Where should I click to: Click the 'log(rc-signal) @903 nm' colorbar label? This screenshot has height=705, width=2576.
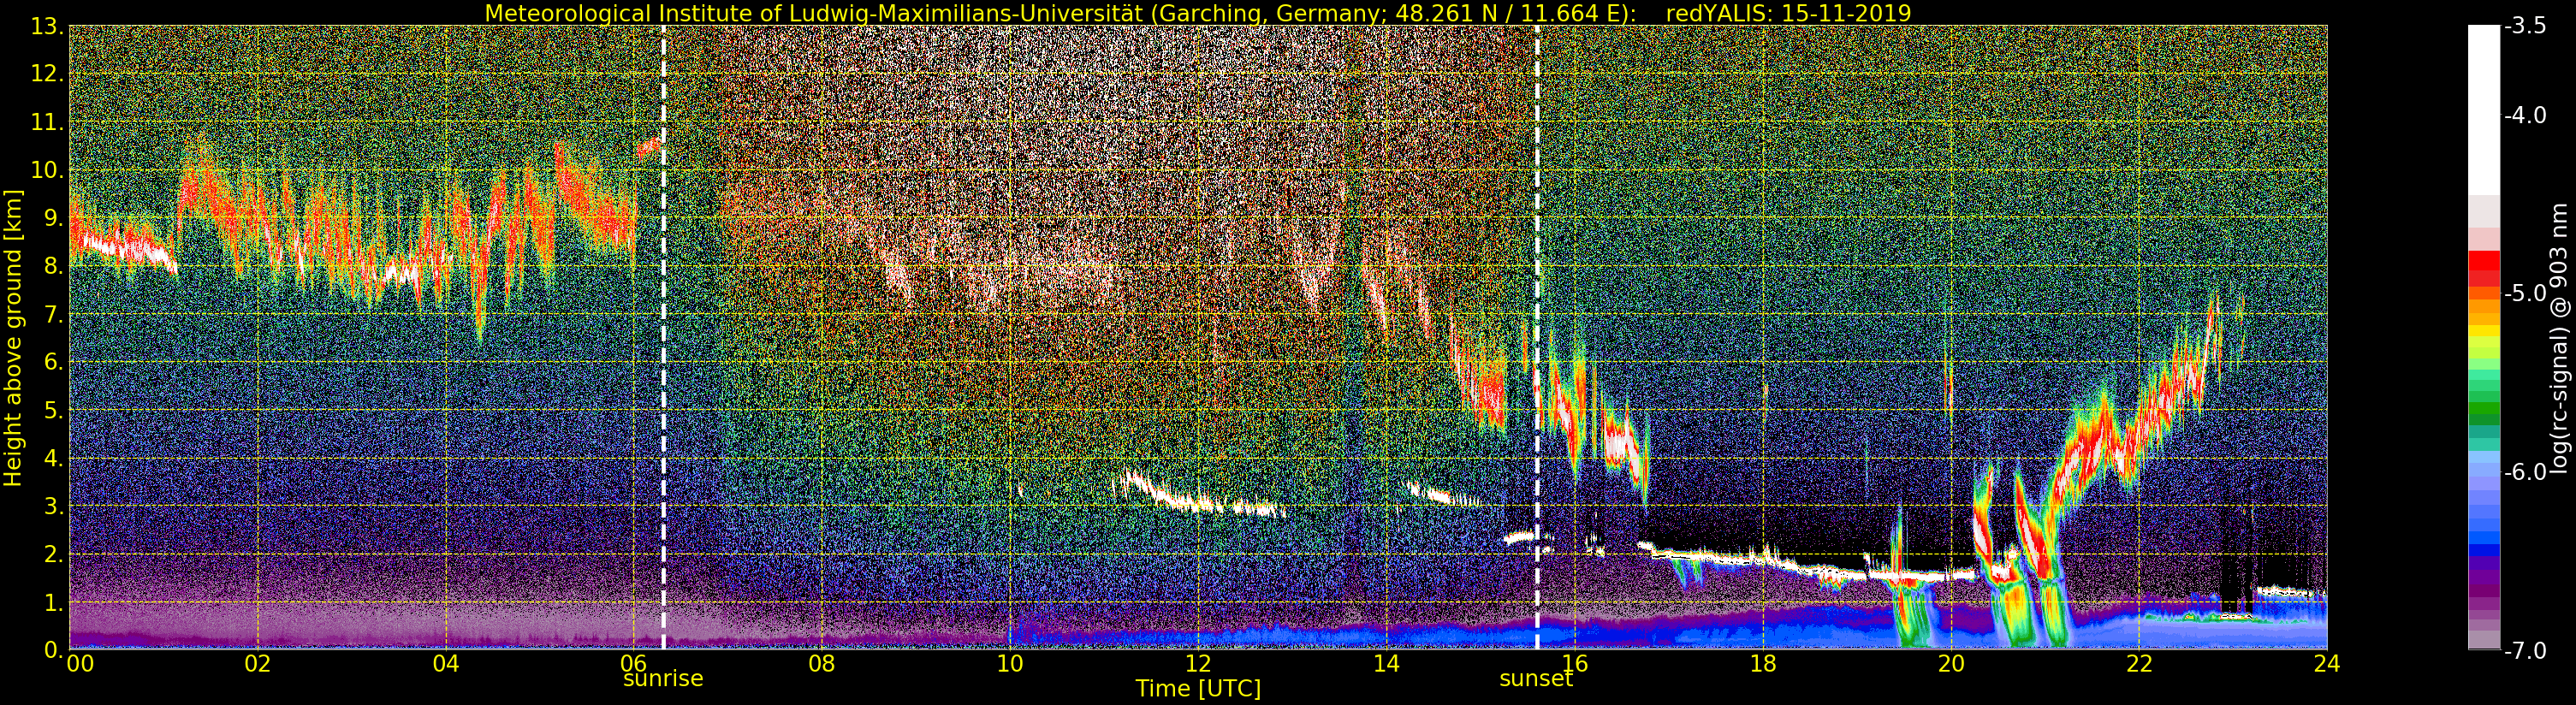(x=2557, y=339)
